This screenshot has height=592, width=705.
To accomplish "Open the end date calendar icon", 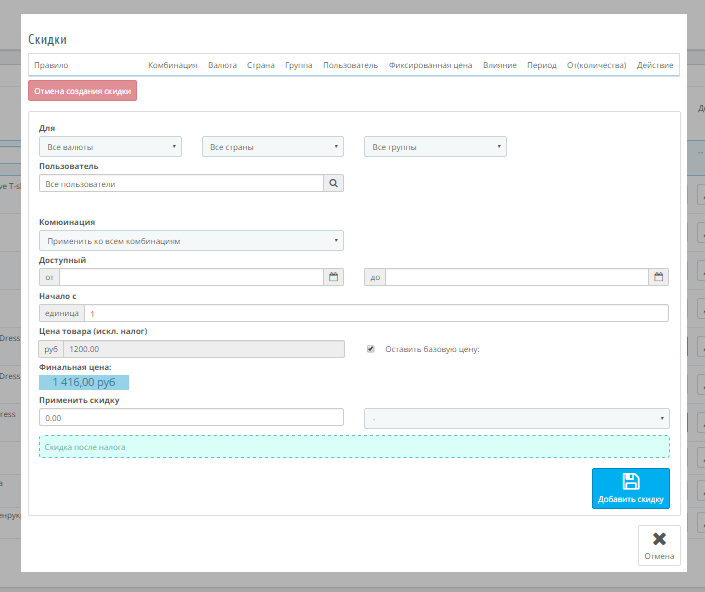I will click(x=658, y=277).
